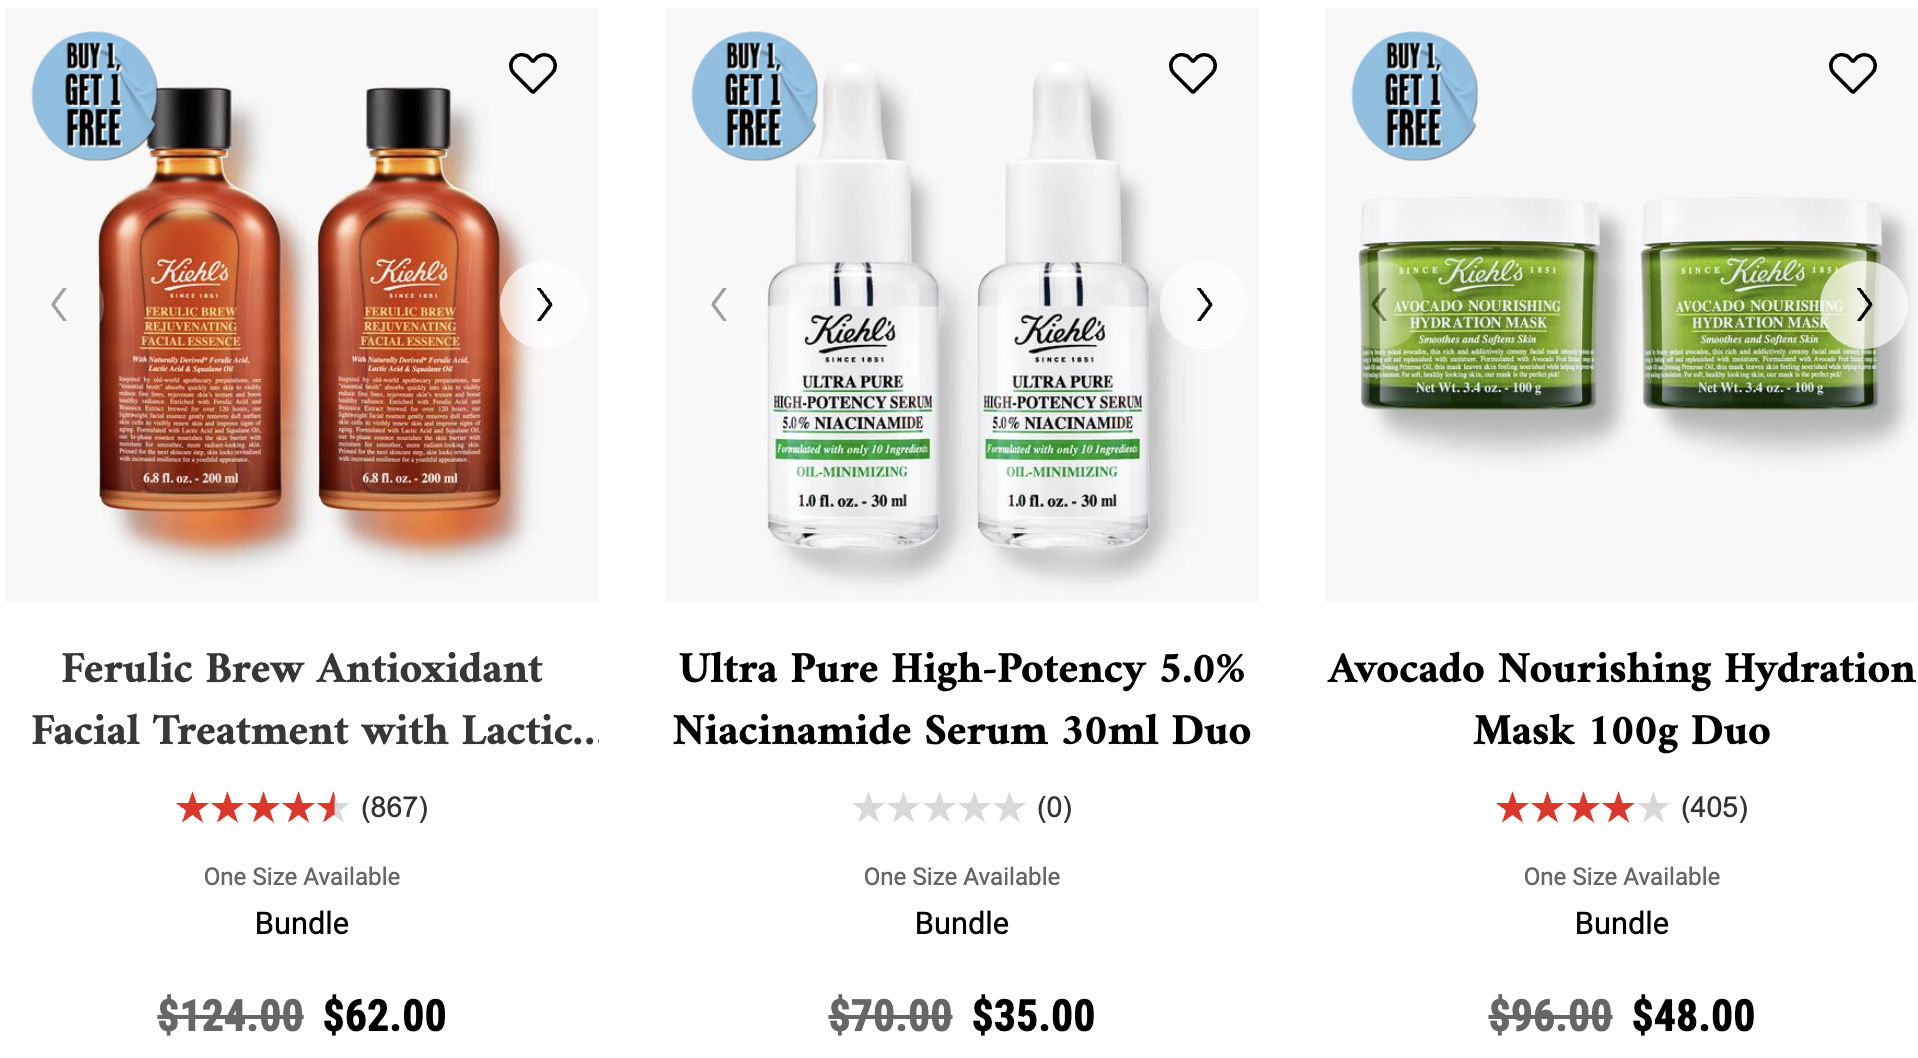Screen dimensions: 1918x1058
Task: Toggle wishlist heart on Avocado Mask Duo
Action: pos(1852,73)
